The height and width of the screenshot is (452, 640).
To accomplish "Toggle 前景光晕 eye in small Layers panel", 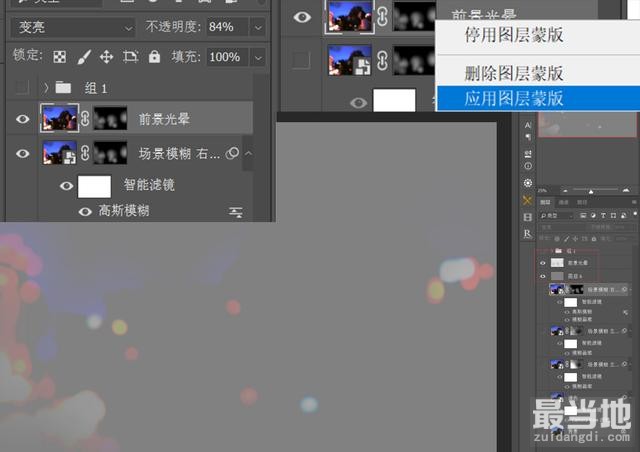I will [x=542, y=263].
